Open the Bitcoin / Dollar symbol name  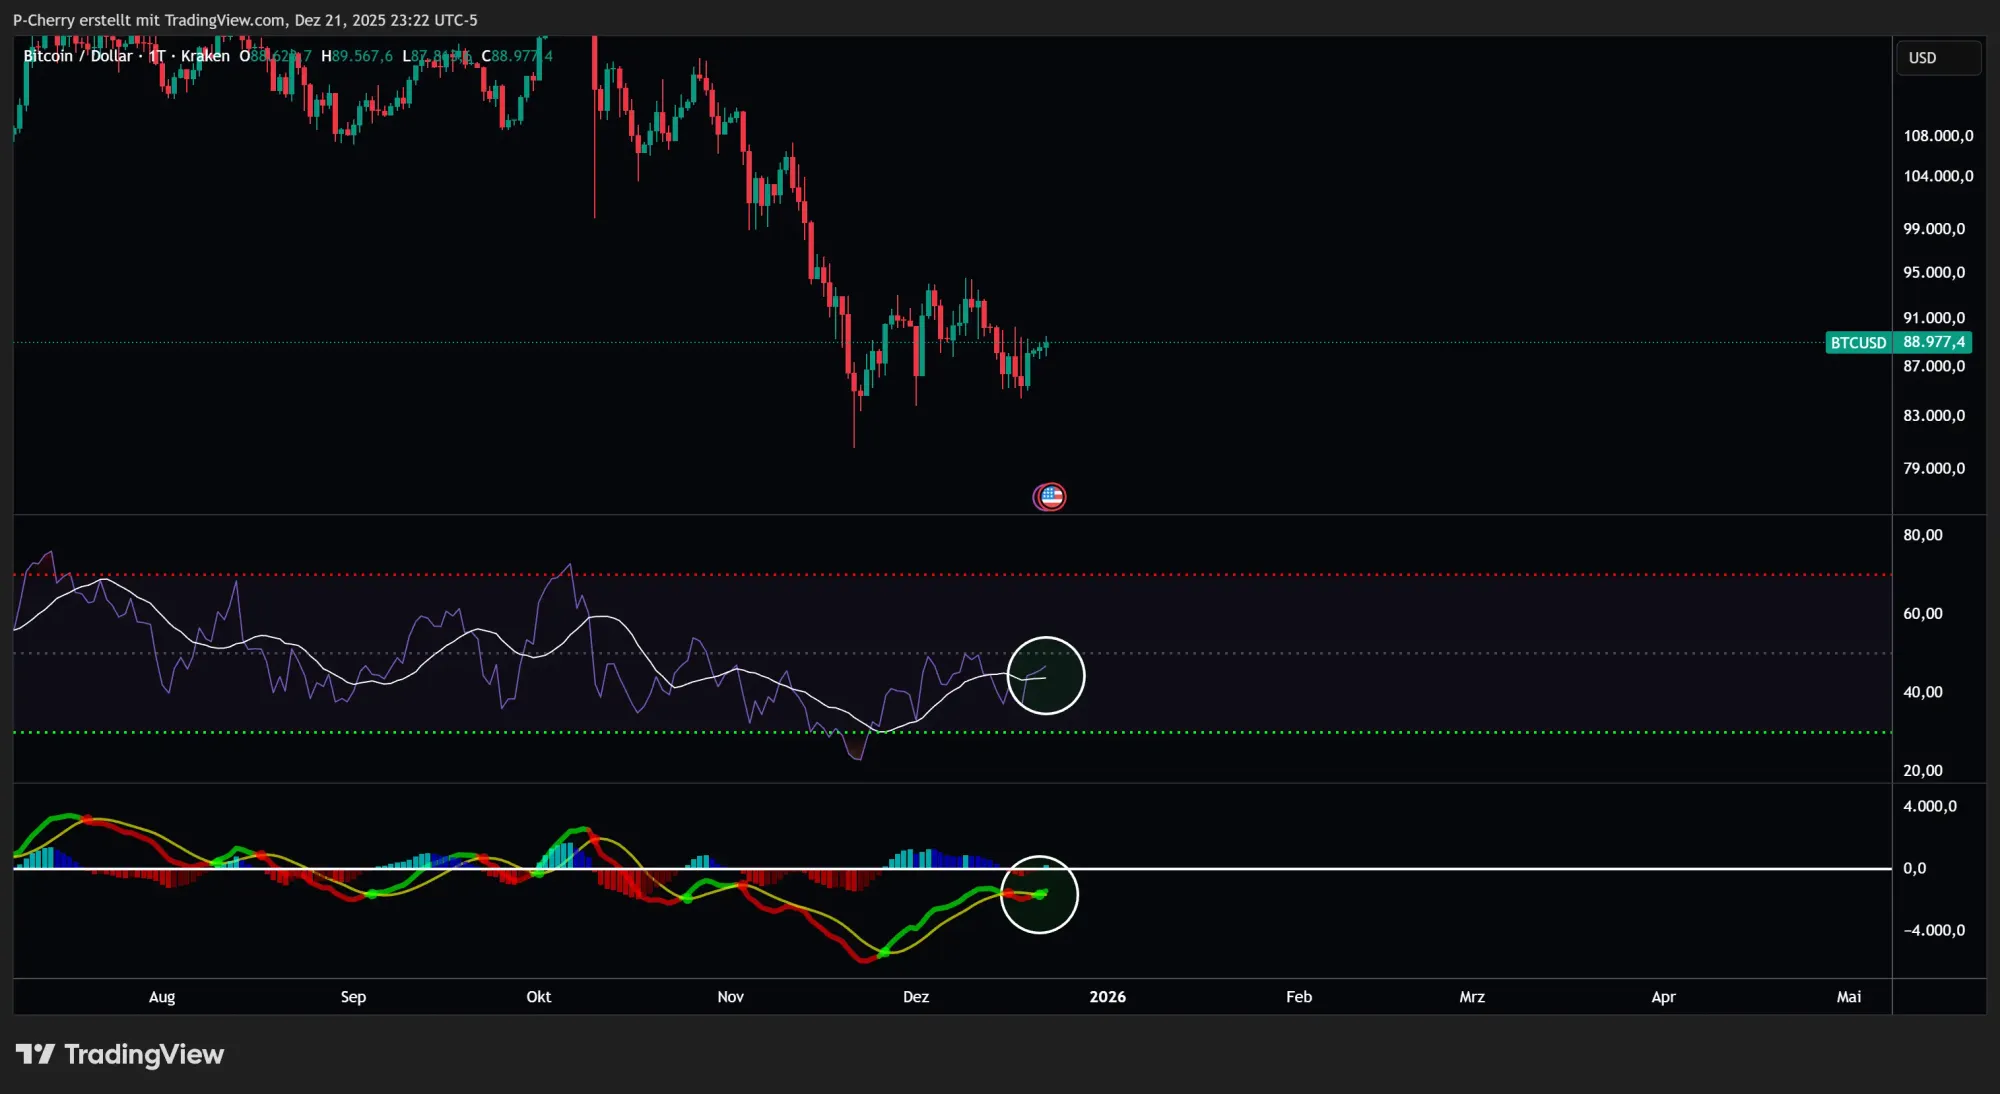click(x=78, y=56)
